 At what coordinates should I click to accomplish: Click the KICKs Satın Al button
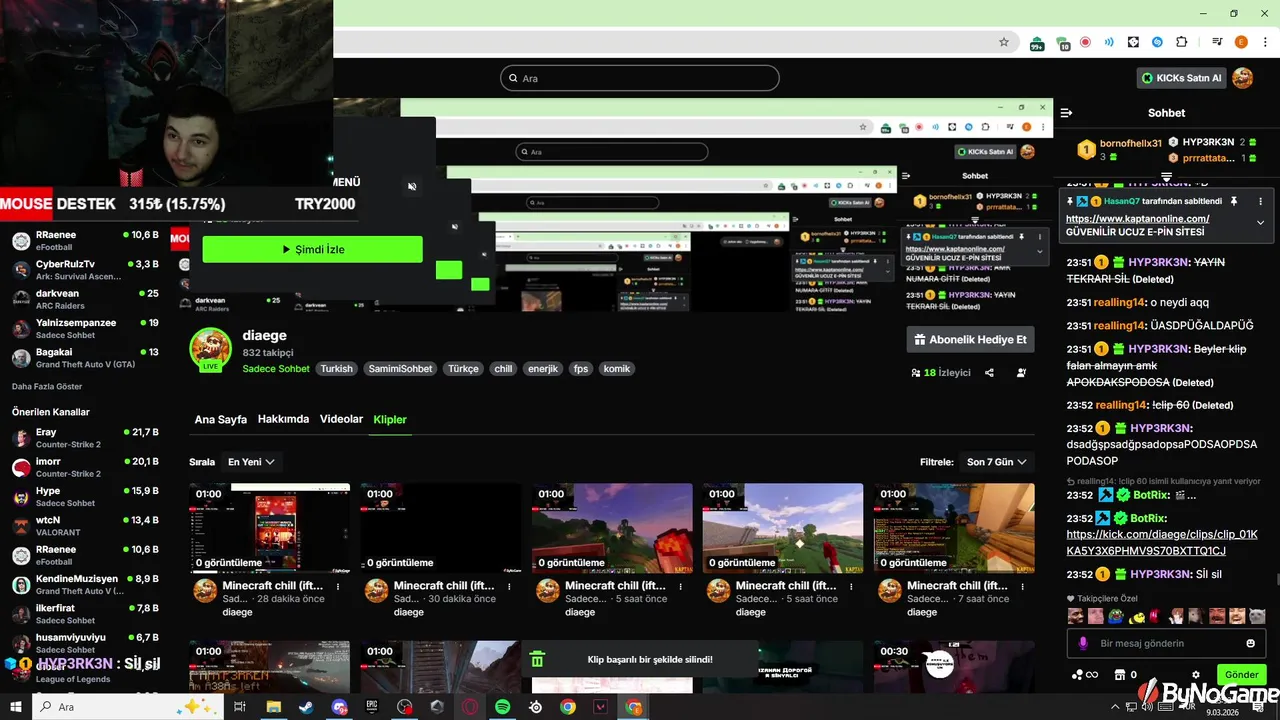click(1181, 78)
